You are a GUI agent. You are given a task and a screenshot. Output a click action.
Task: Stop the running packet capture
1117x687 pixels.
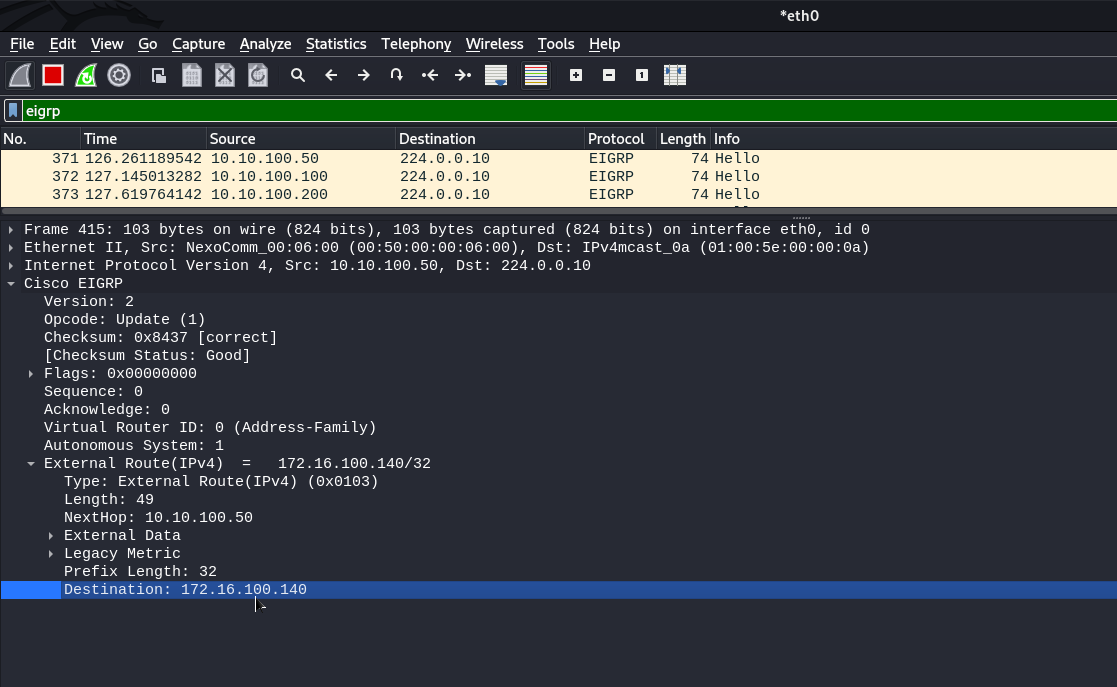point(53,75)
